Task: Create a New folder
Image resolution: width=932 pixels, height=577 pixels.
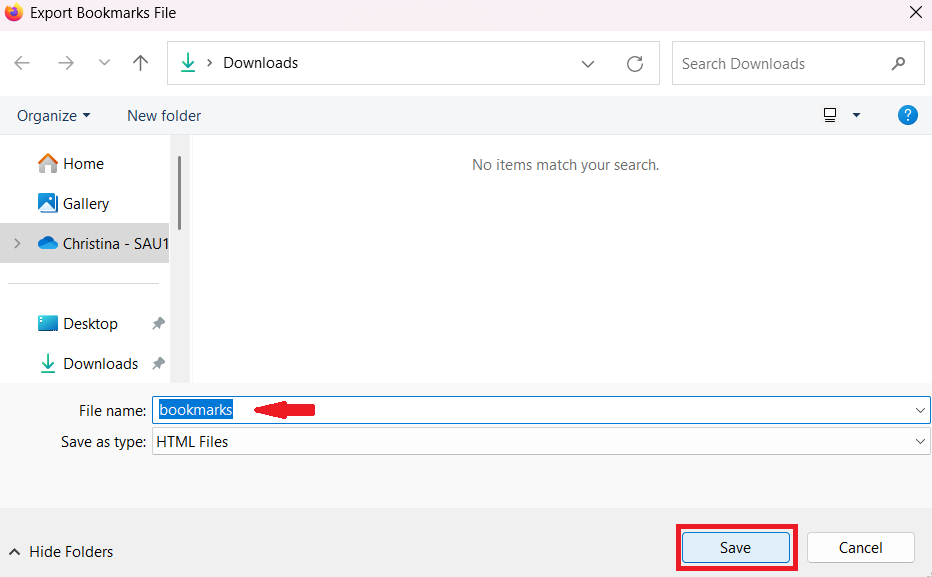Action: (x=164, y=115)
